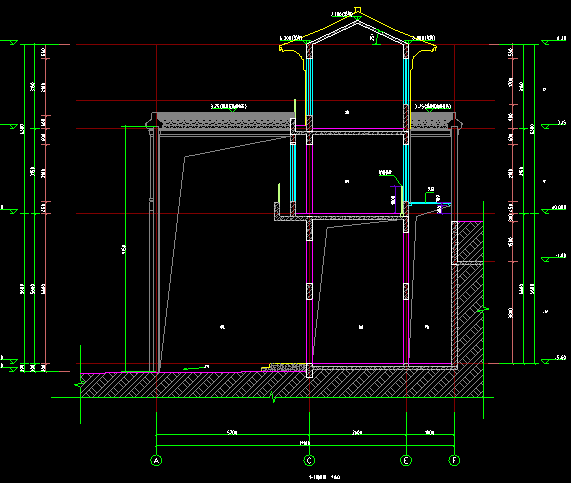Select the tall vertical height dimension beside the left column
Image resolution: width=571 pixels, height=483 pixels.
pos(125,249)
